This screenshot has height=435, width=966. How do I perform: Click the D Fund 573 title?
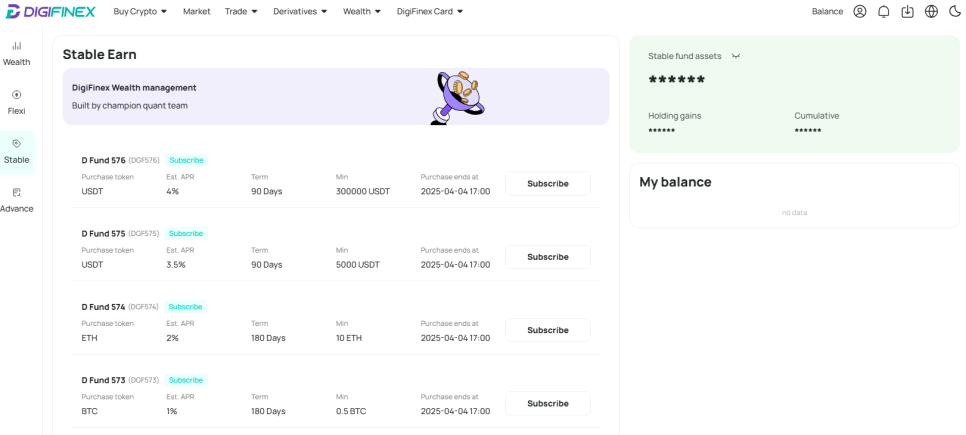103,380
